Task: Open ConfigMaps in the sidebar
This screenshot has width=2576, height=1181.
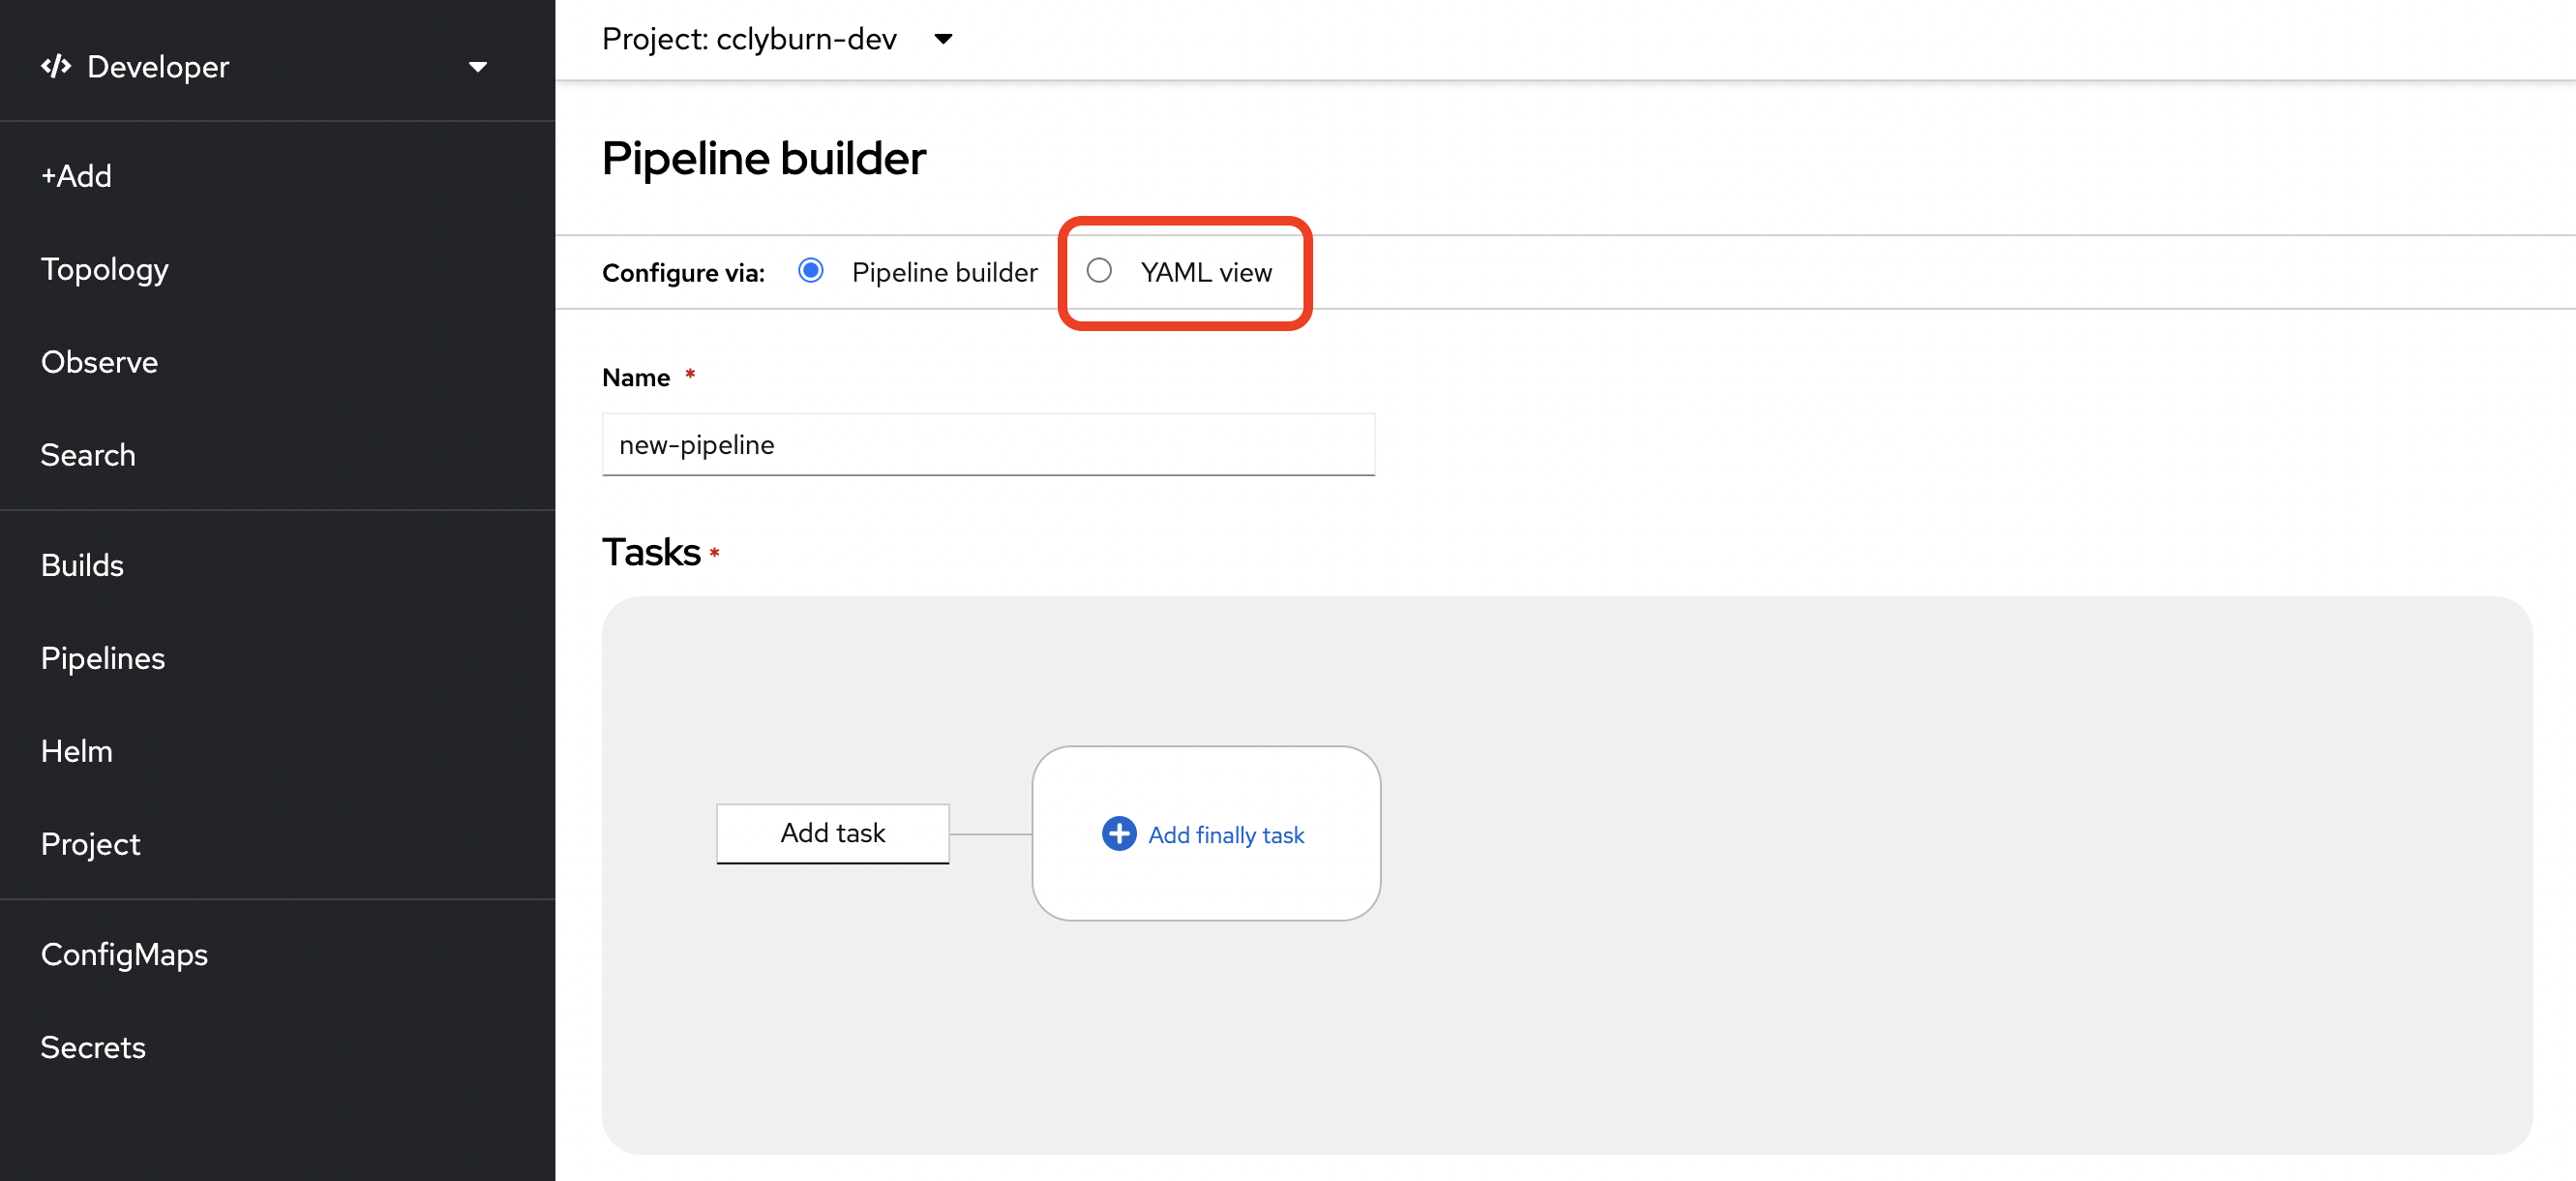Action: pyautogui.click(x=124, y=954)
